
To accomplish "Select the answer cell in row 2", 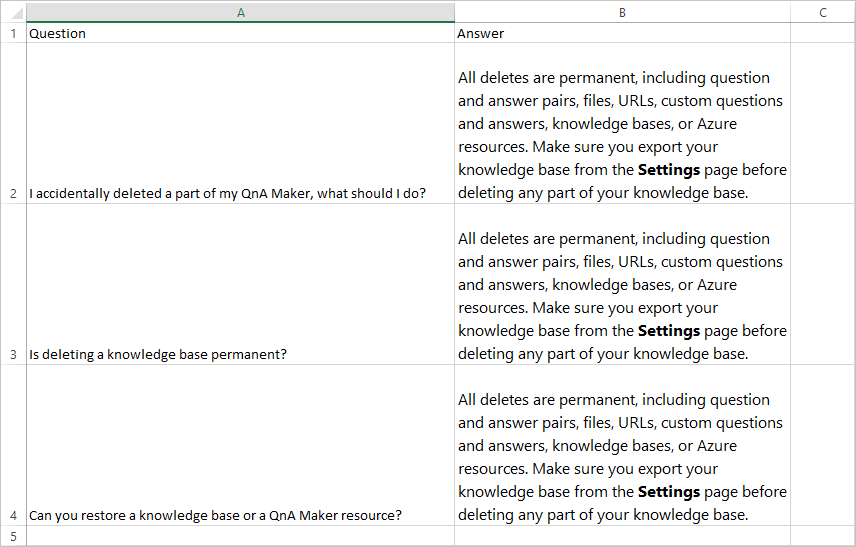I will [x=622, y=134].
